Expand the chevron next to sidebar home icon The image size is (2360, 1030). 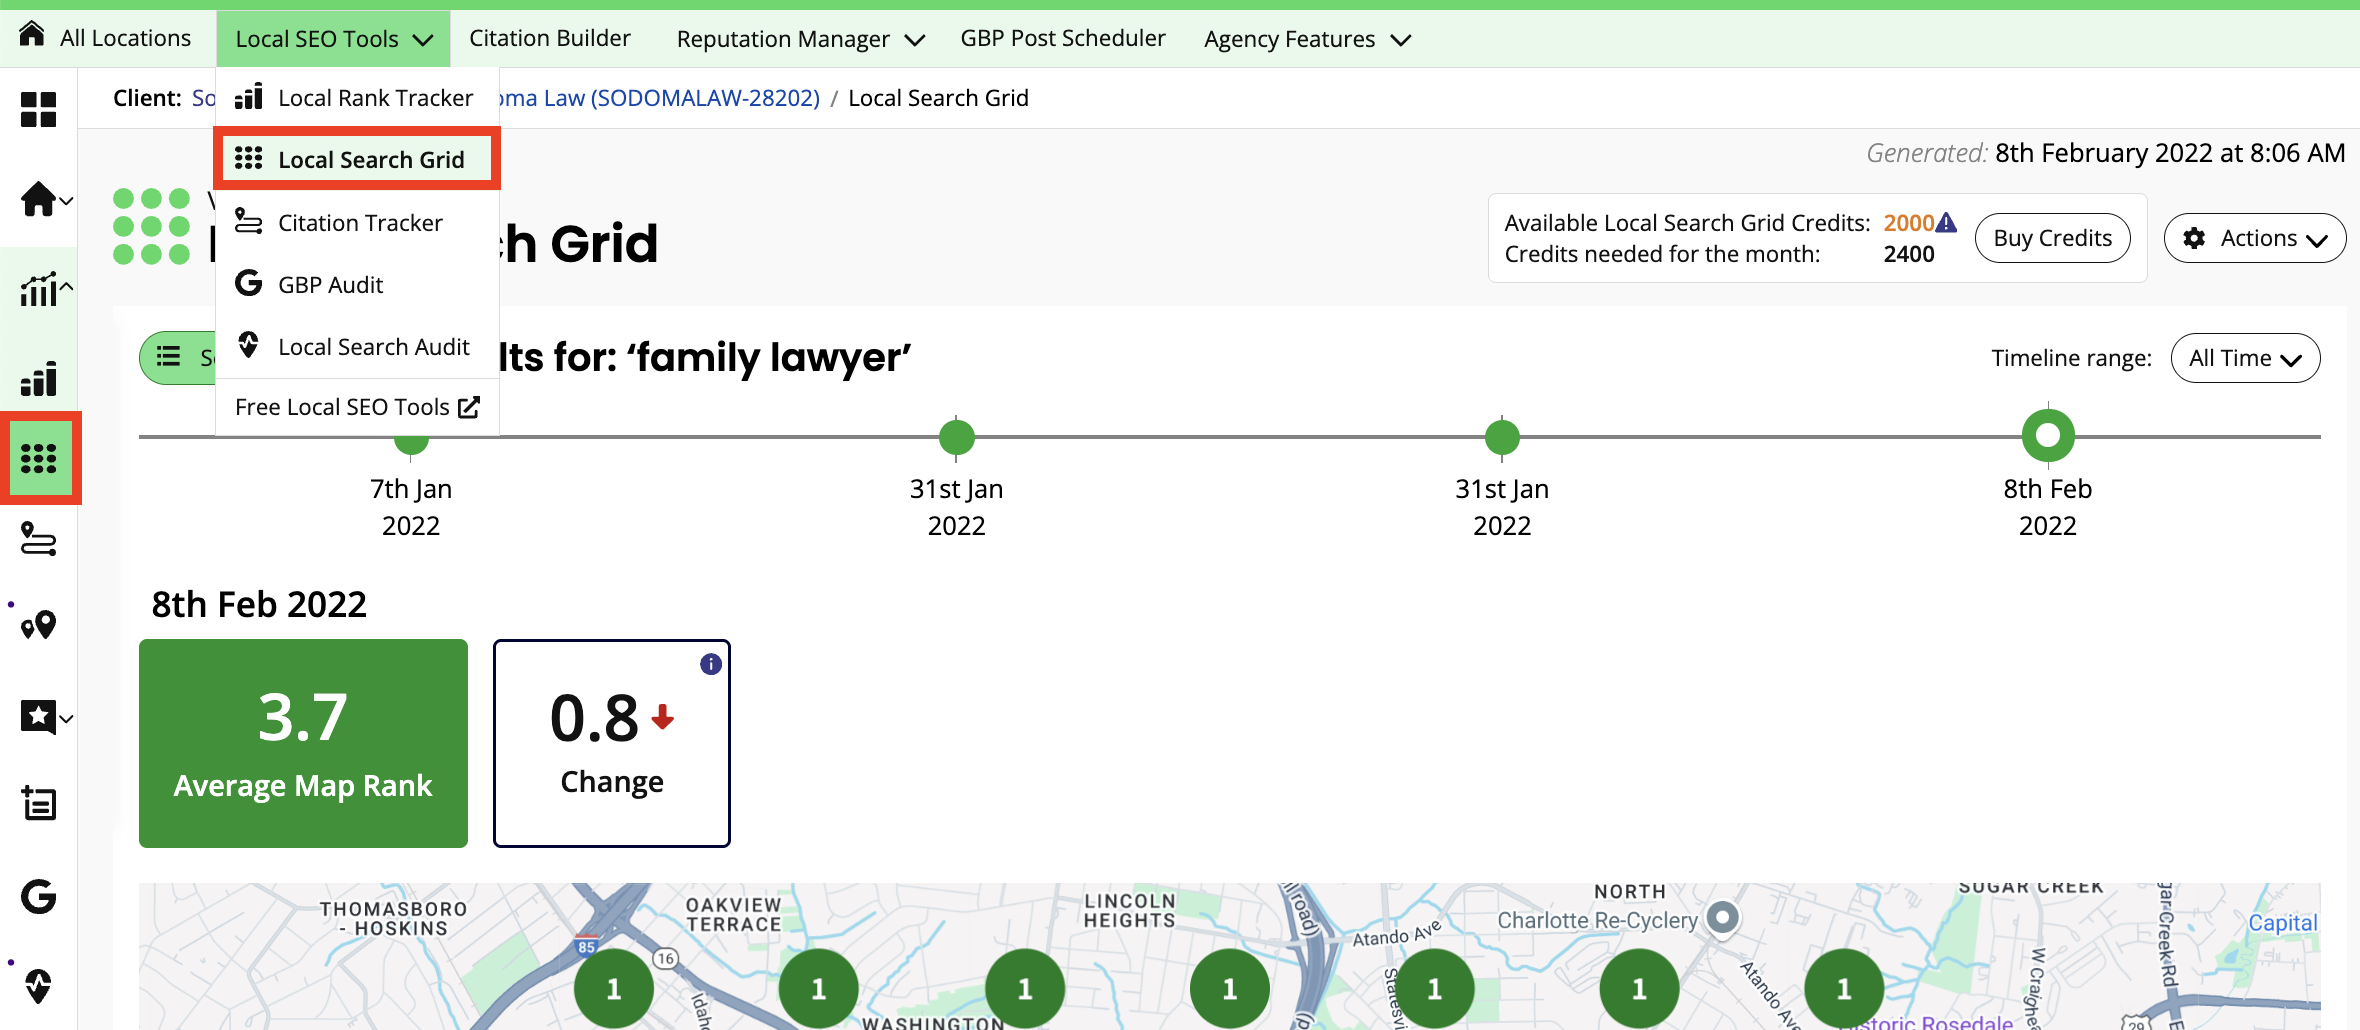[x=66, y=200]
